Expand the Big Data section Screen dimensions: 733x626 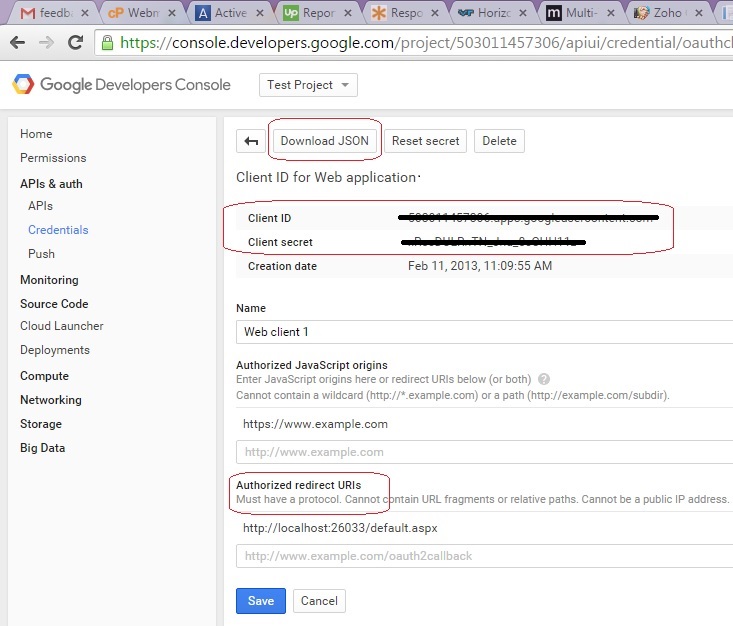43,448
